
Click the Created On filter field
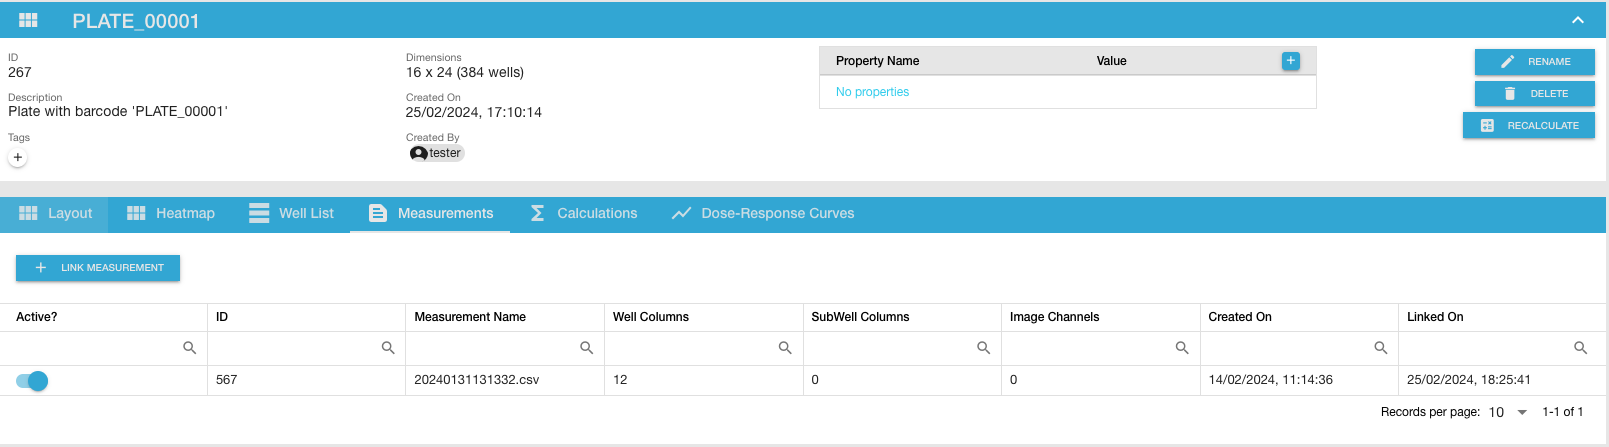click(1286, 348)
